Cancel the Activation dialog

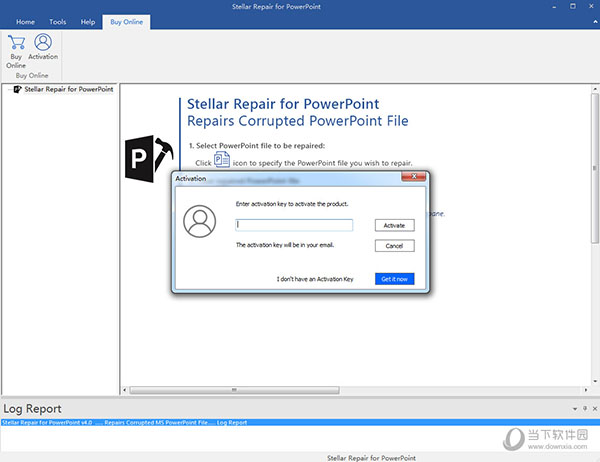395,246
